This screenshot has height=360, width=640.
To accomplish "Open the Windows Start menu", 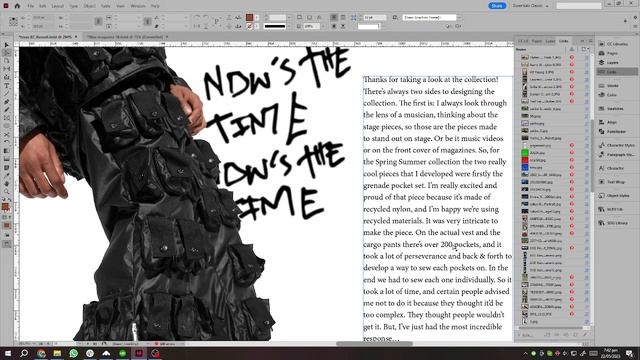I will [7, 353].
